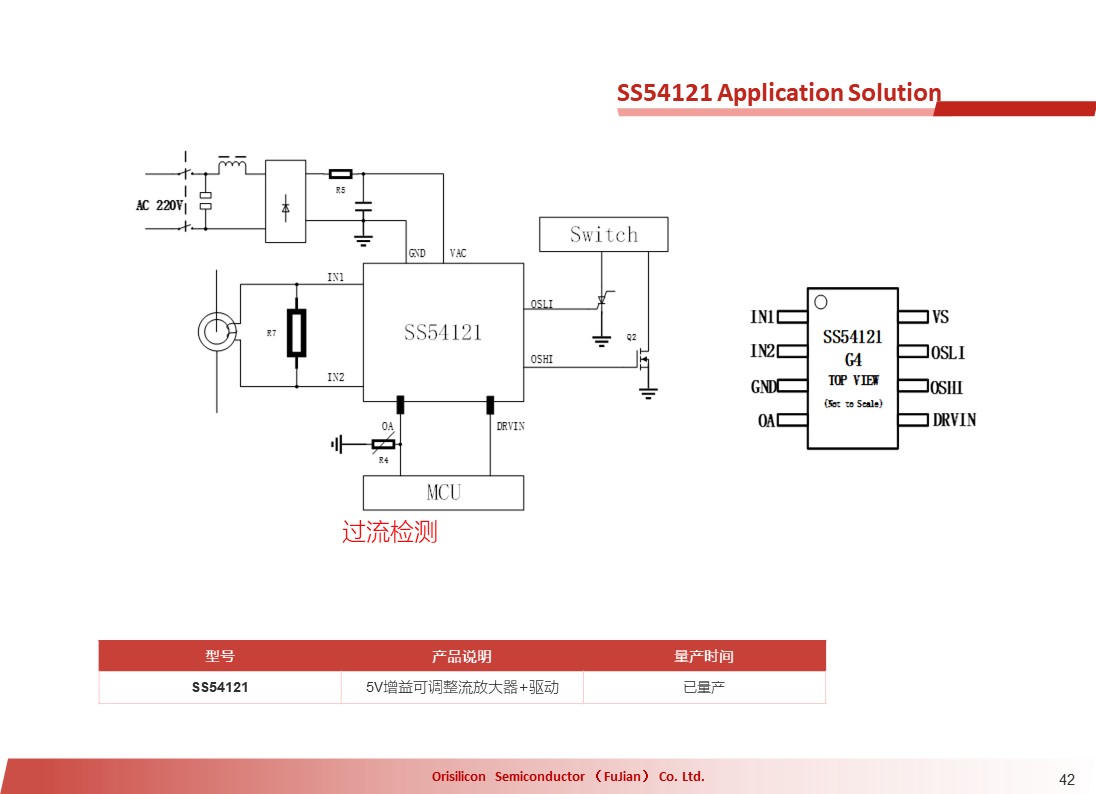Image resolution: width=1096 pixels, height=794 pixels.
Task: Select the SS54121 model cell in table
Action: tap(220, 687)
